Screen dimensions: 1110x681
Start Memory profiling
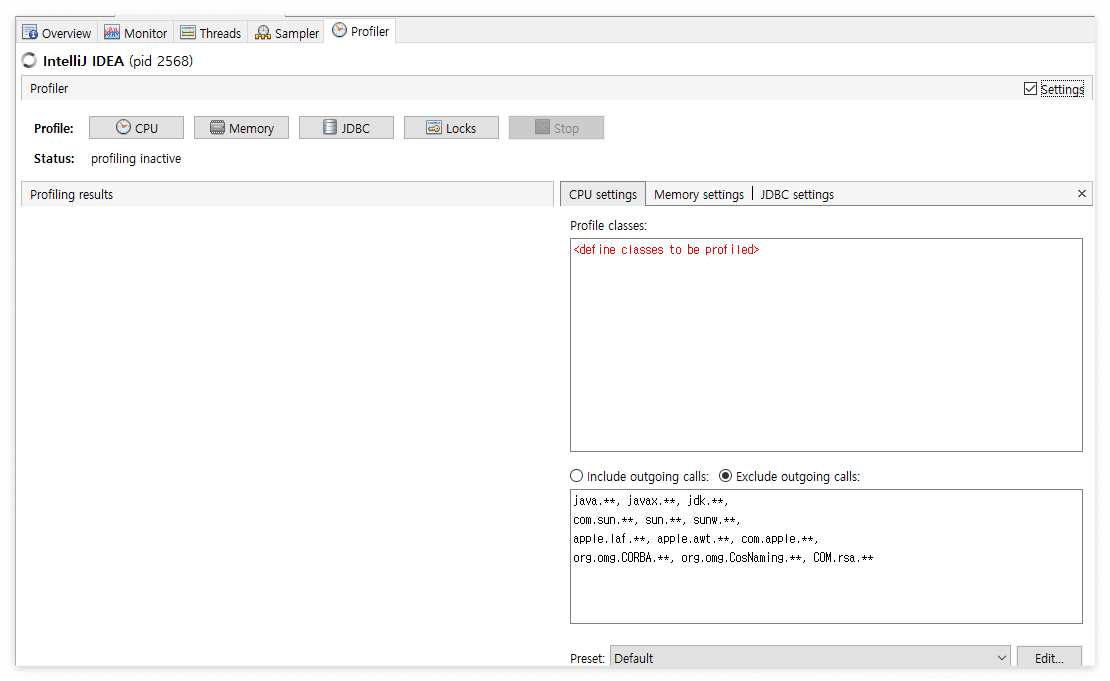click(241, 128)
